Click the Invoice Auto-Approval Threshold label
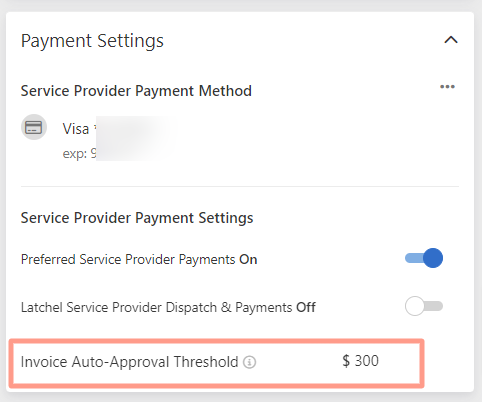The height and width of the screenshot is (402, 482). coord(129,362)
